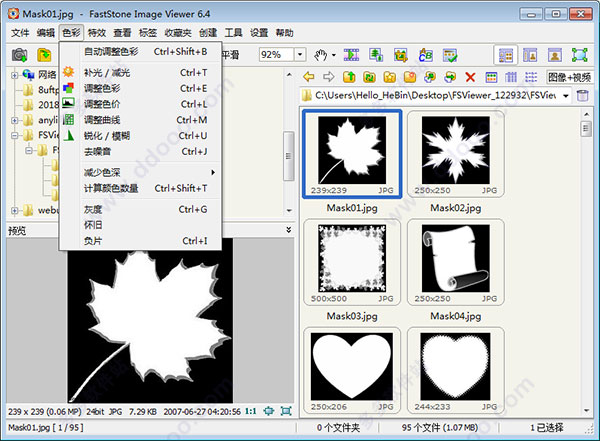Image resolution: width=600 pixels, height=441 pixels.
Task: Click the folder tree scrollbar handle
Action: pyautogui.click(x=289, y=156)
